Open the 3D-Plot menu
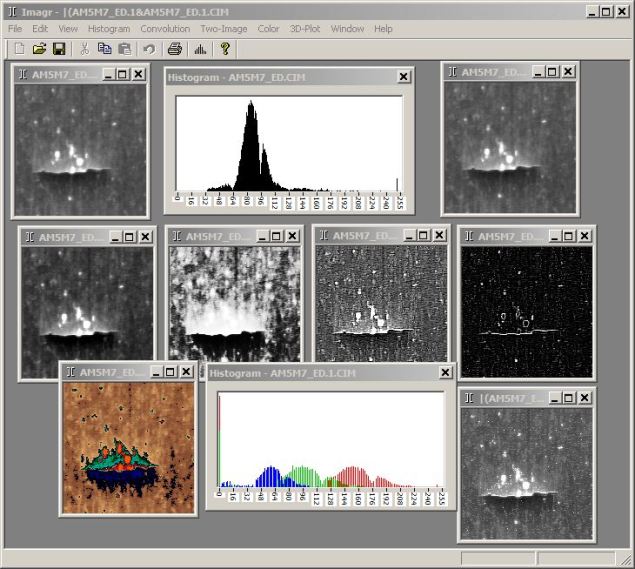Screen dimensions: 635x569 click(305, 29)
